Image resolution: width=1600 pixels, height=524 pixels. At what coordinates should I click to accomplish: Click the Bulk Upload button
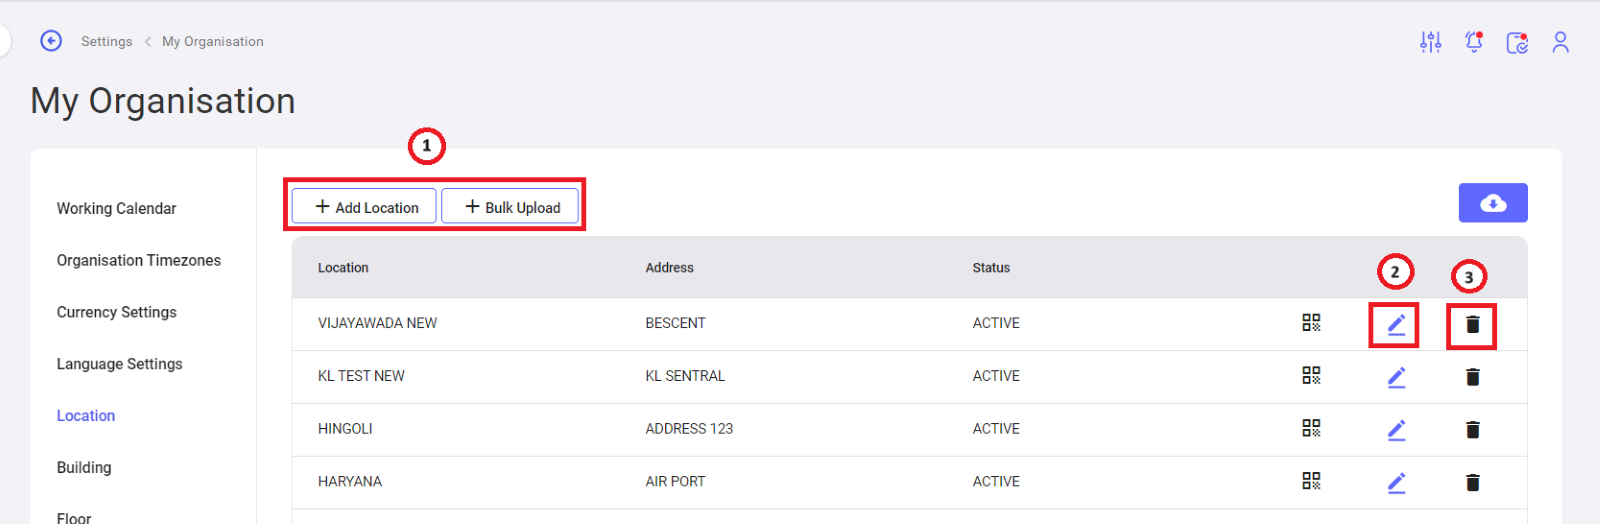coord(510,206)
